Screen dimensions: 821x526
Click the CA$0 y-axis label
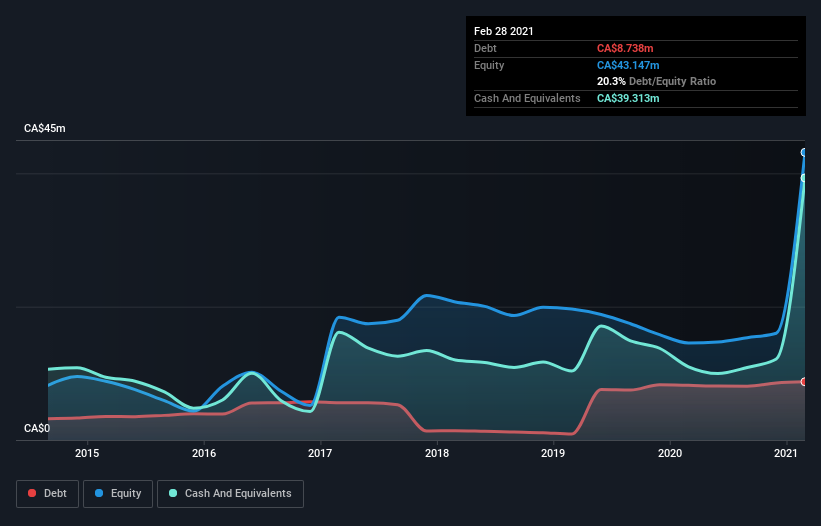pyautogui.click(x=37, y=428)
